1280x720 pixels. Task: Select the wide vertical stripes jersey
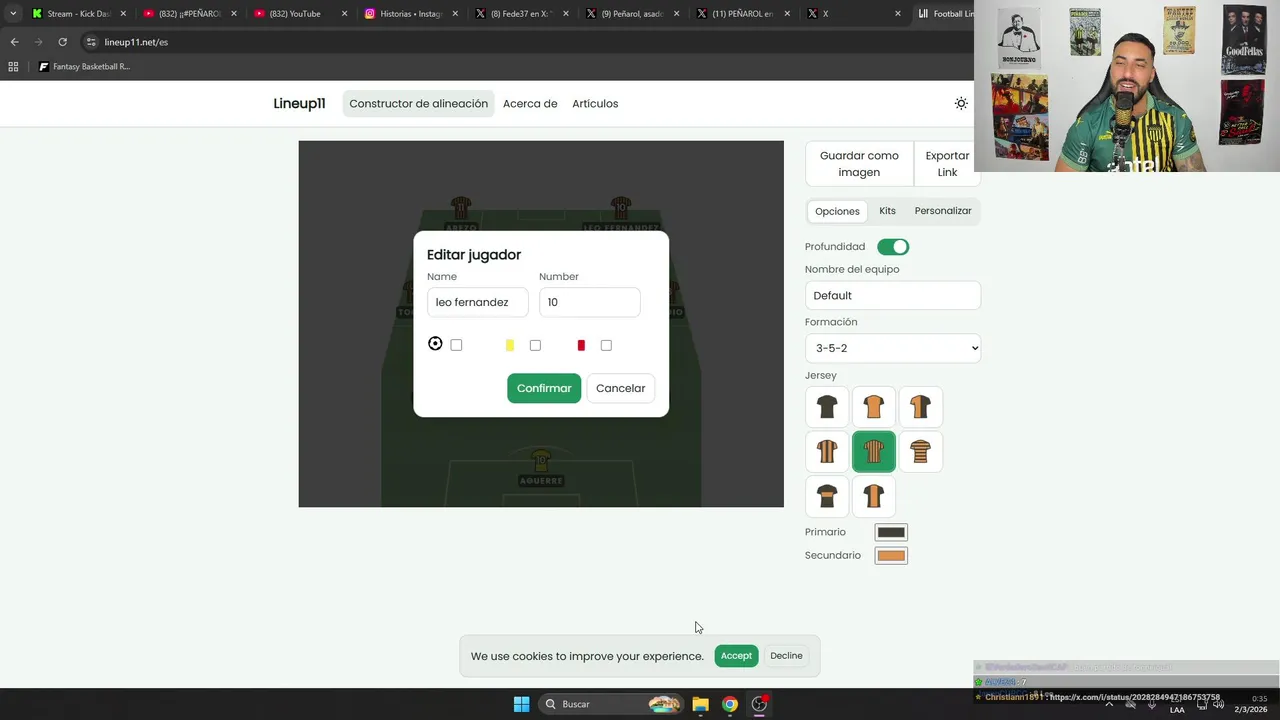pyautogui.click(x=827, y=451)
